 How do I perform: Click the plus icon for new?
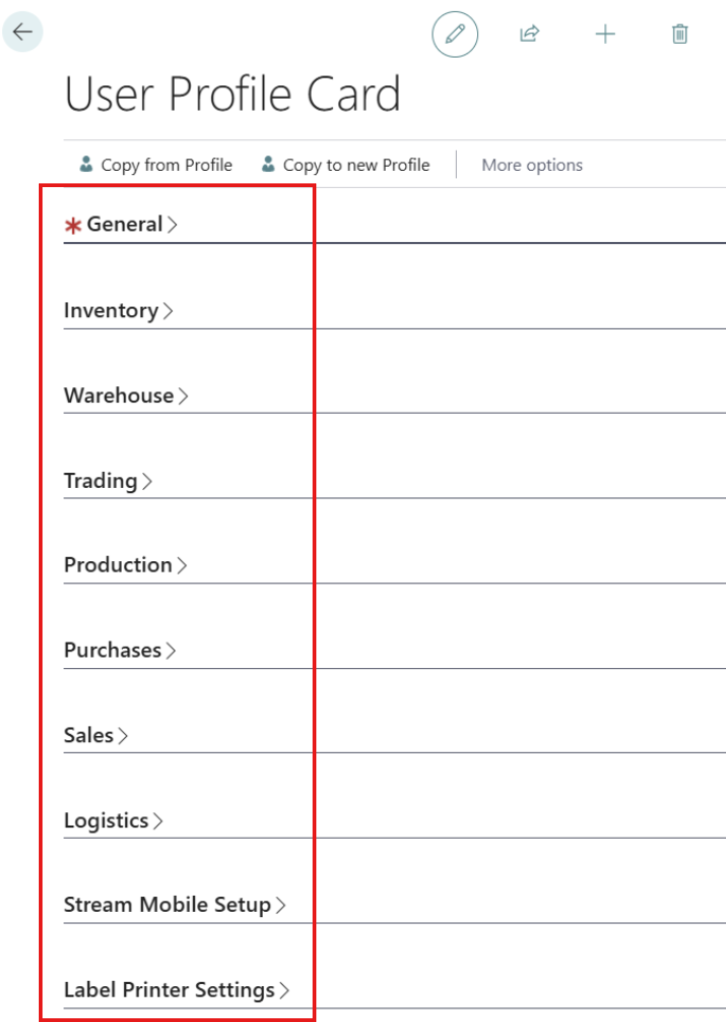605,35
